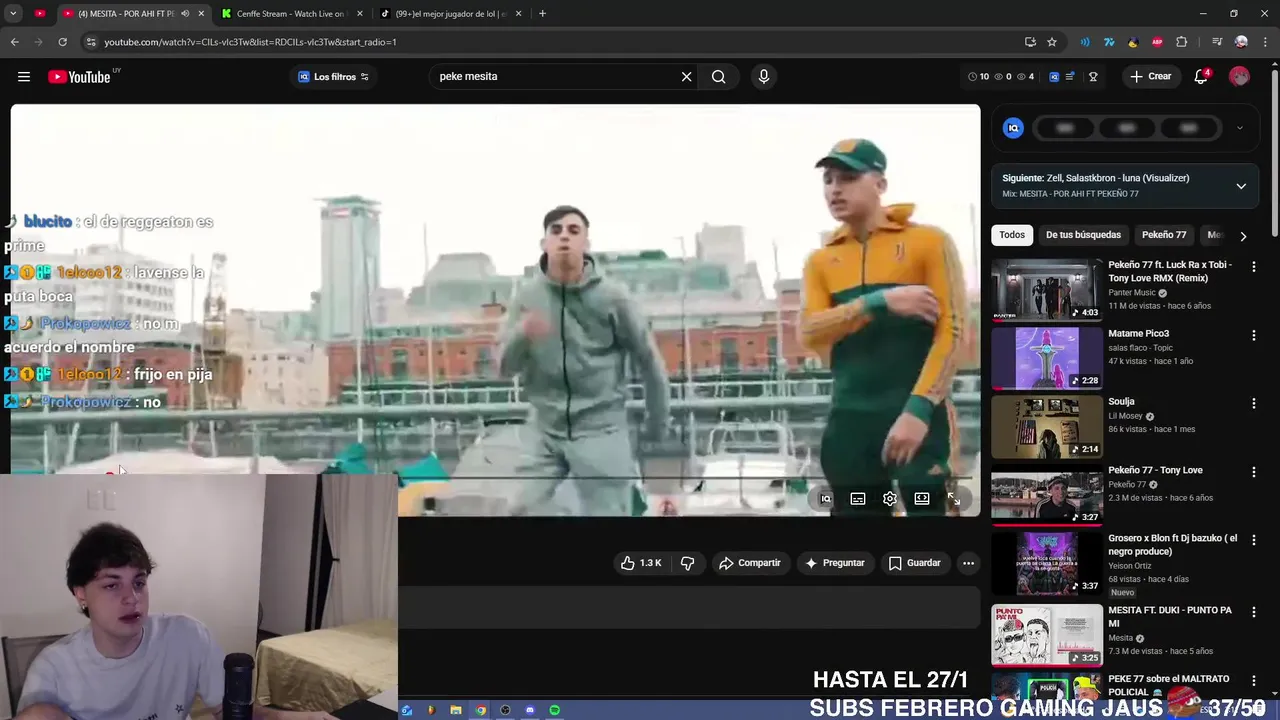Image resolution: width=1280 pixels, height=720 pixels.
Task: Open player settings gear
Action: 890,499
